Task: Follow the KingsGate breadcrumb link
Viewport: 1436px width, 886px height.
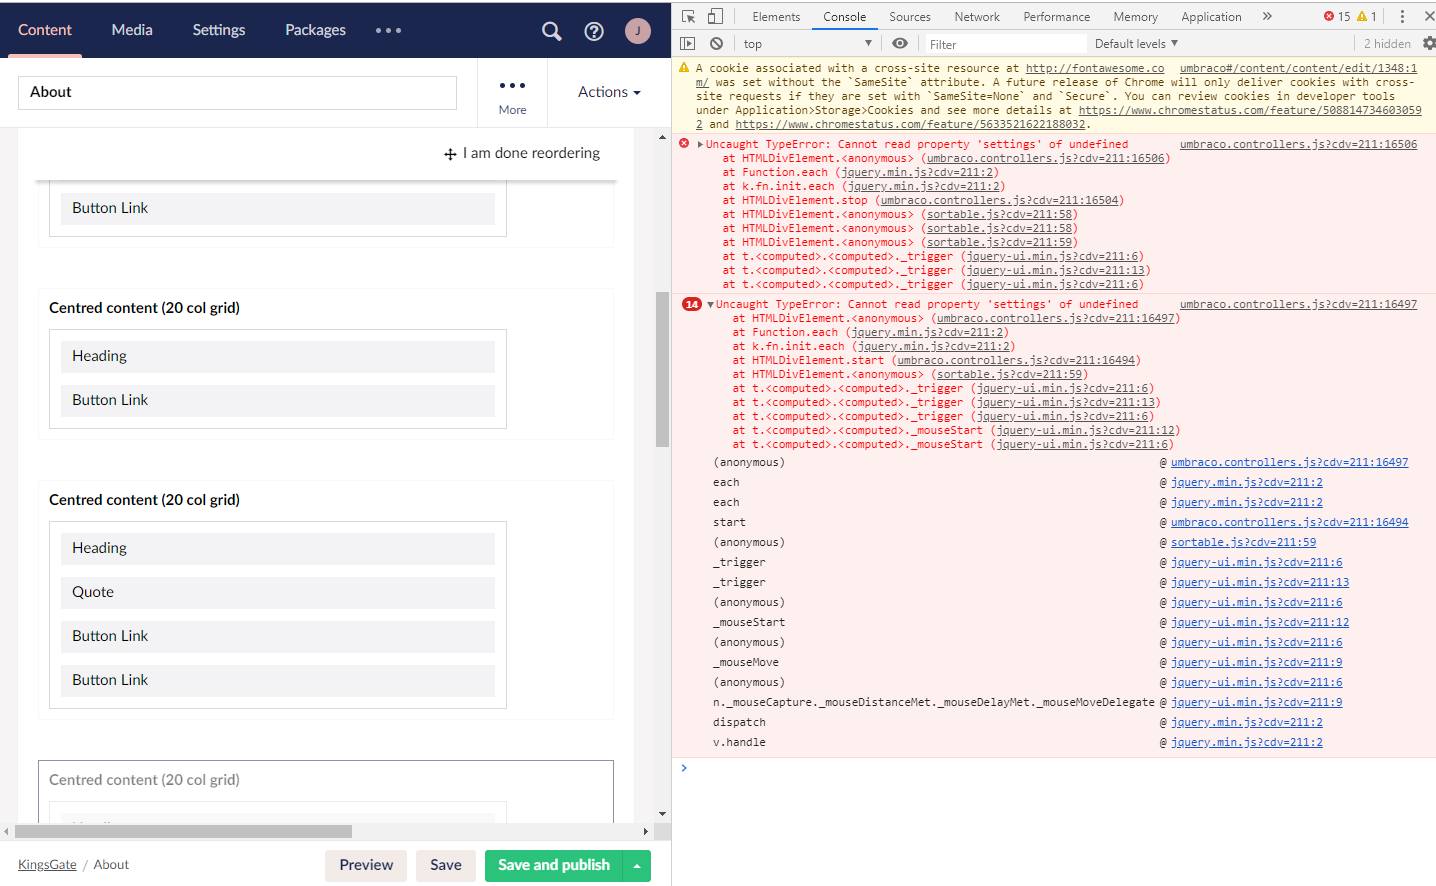Action: click(46, 864)
